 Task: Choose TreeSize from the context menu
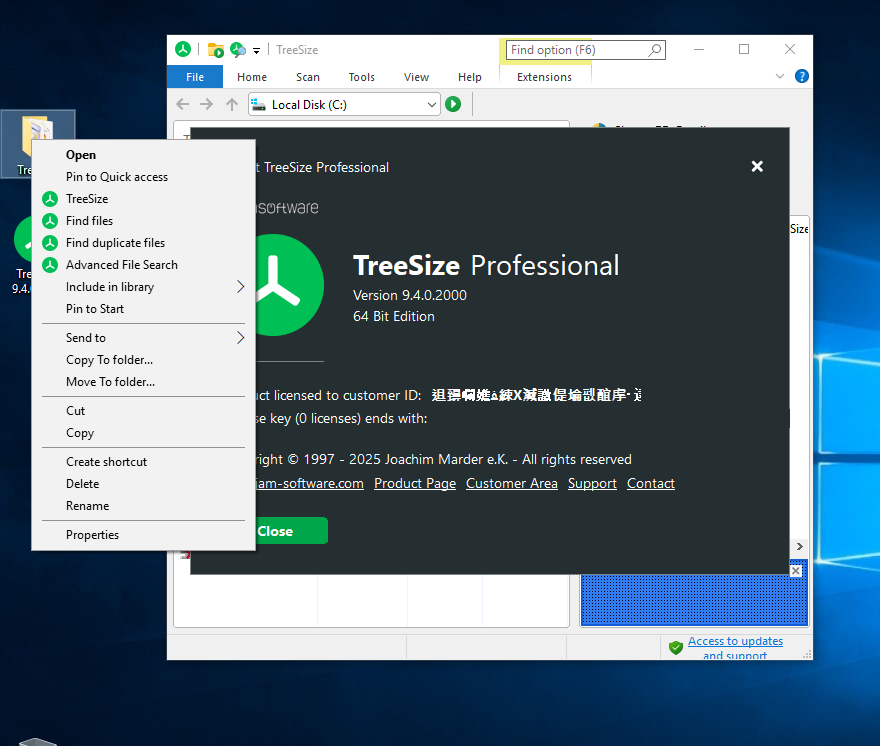(x=144, y=199)
